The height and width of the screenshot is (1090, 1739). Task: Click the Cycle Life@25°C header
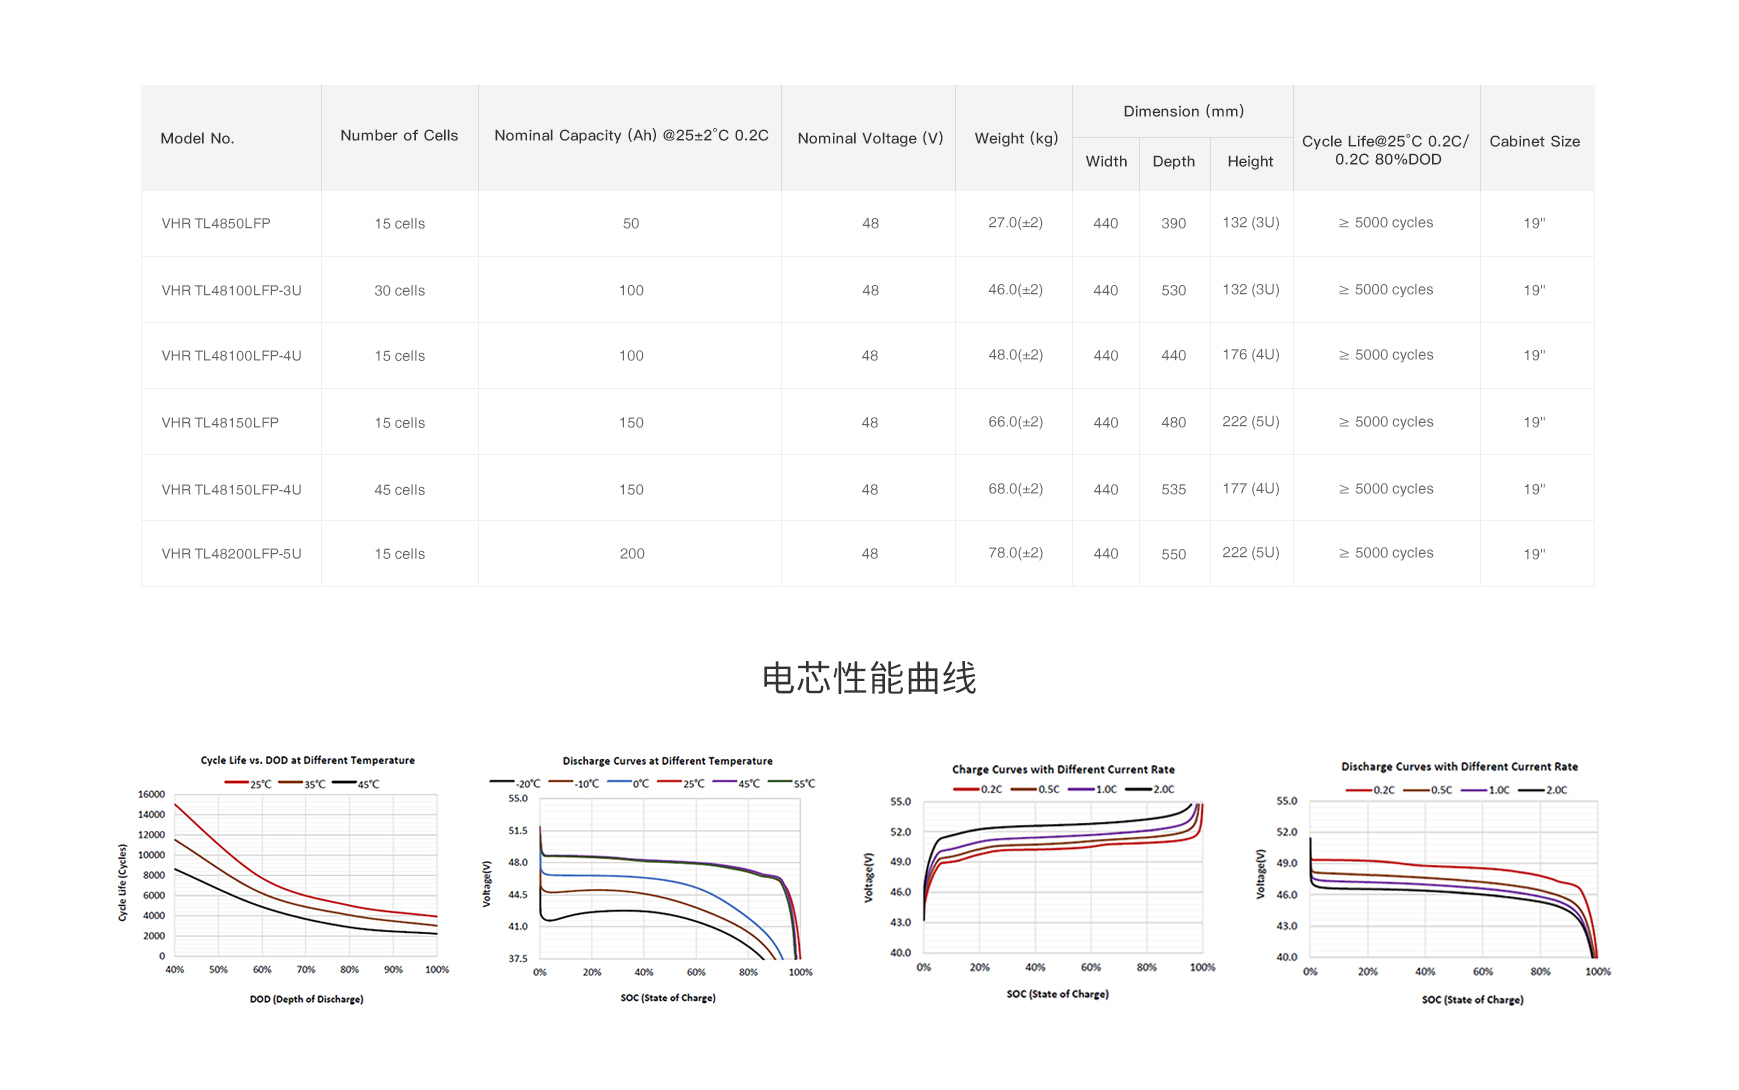tap(1386, 150)
